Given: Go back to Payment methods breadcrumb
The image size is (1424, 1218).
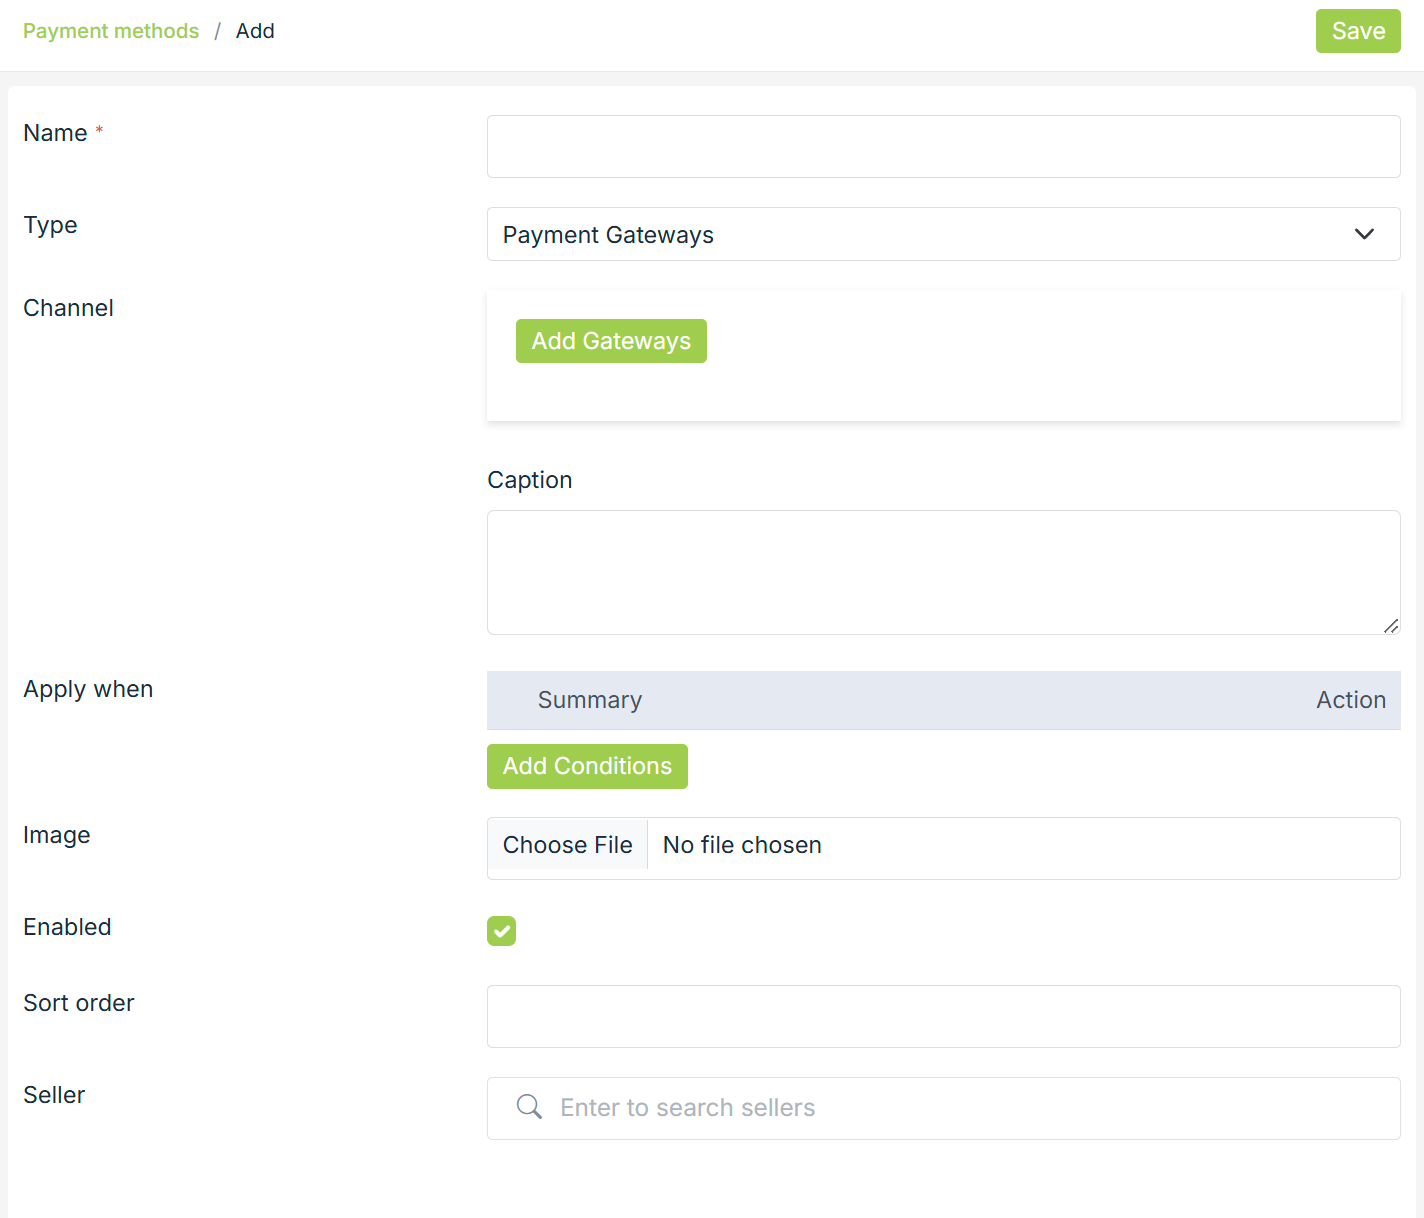Looking at the screenshot, I should click(111, 31).
